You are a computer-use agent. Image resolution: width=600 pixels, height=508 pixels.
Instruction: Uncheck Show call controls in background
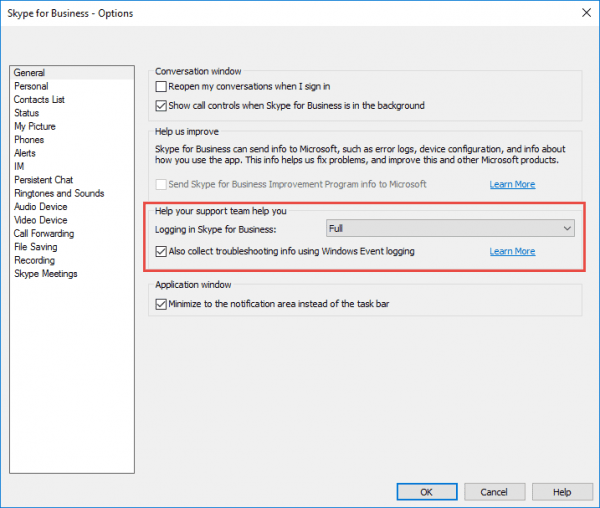[162, 105]
